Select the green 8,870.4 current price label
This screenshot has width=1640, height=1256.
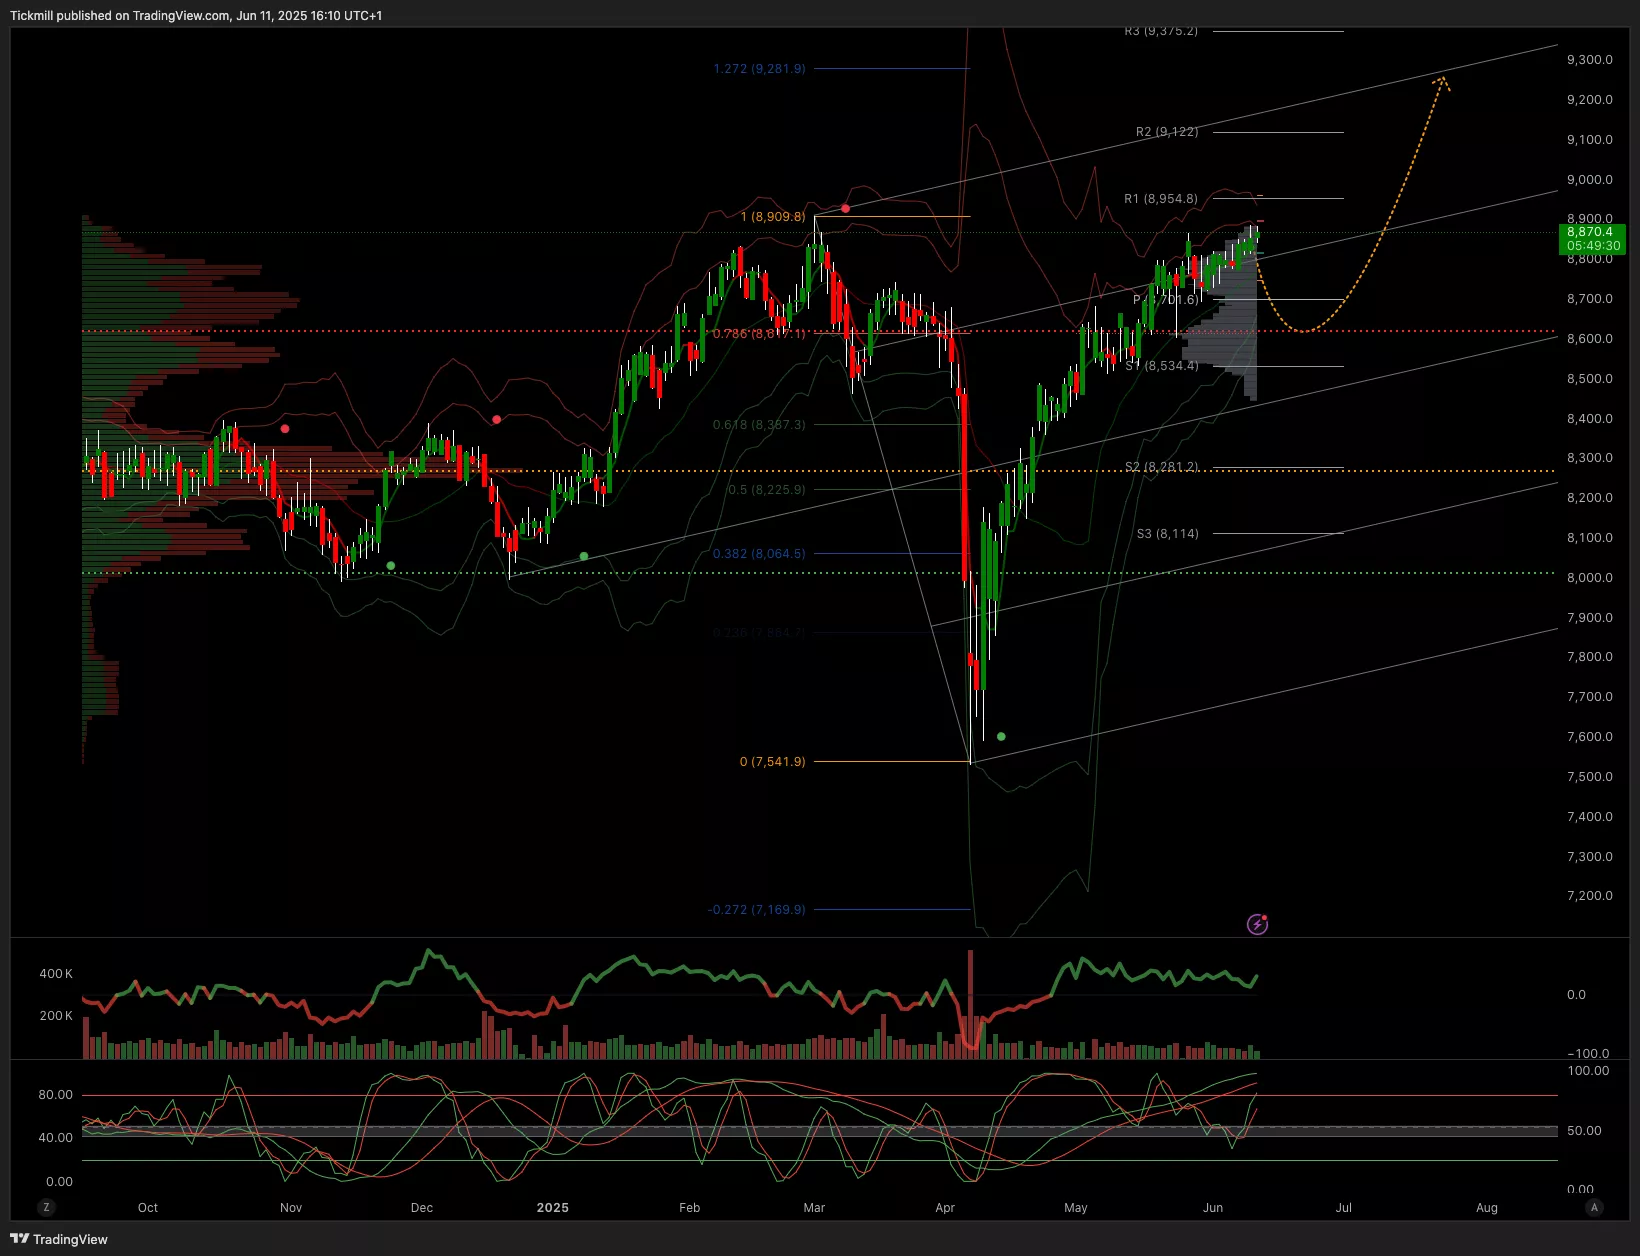point(1592,239)
